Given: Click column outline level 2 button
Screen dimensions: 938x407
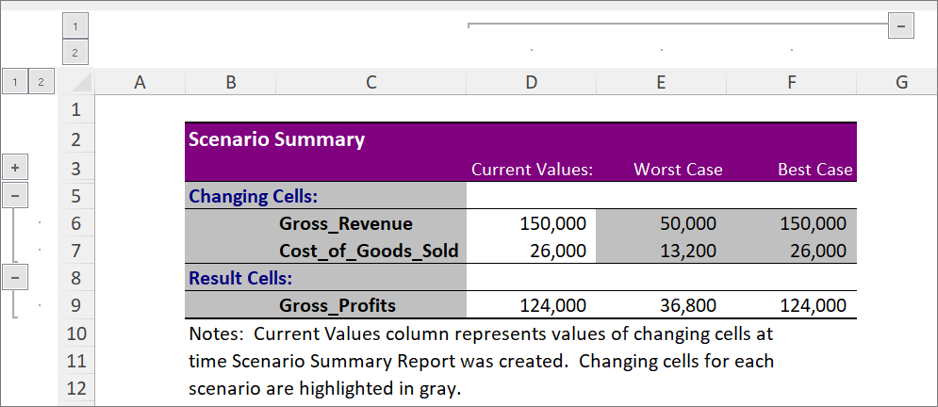Looking at the screenshot, I should click(75, 52).
